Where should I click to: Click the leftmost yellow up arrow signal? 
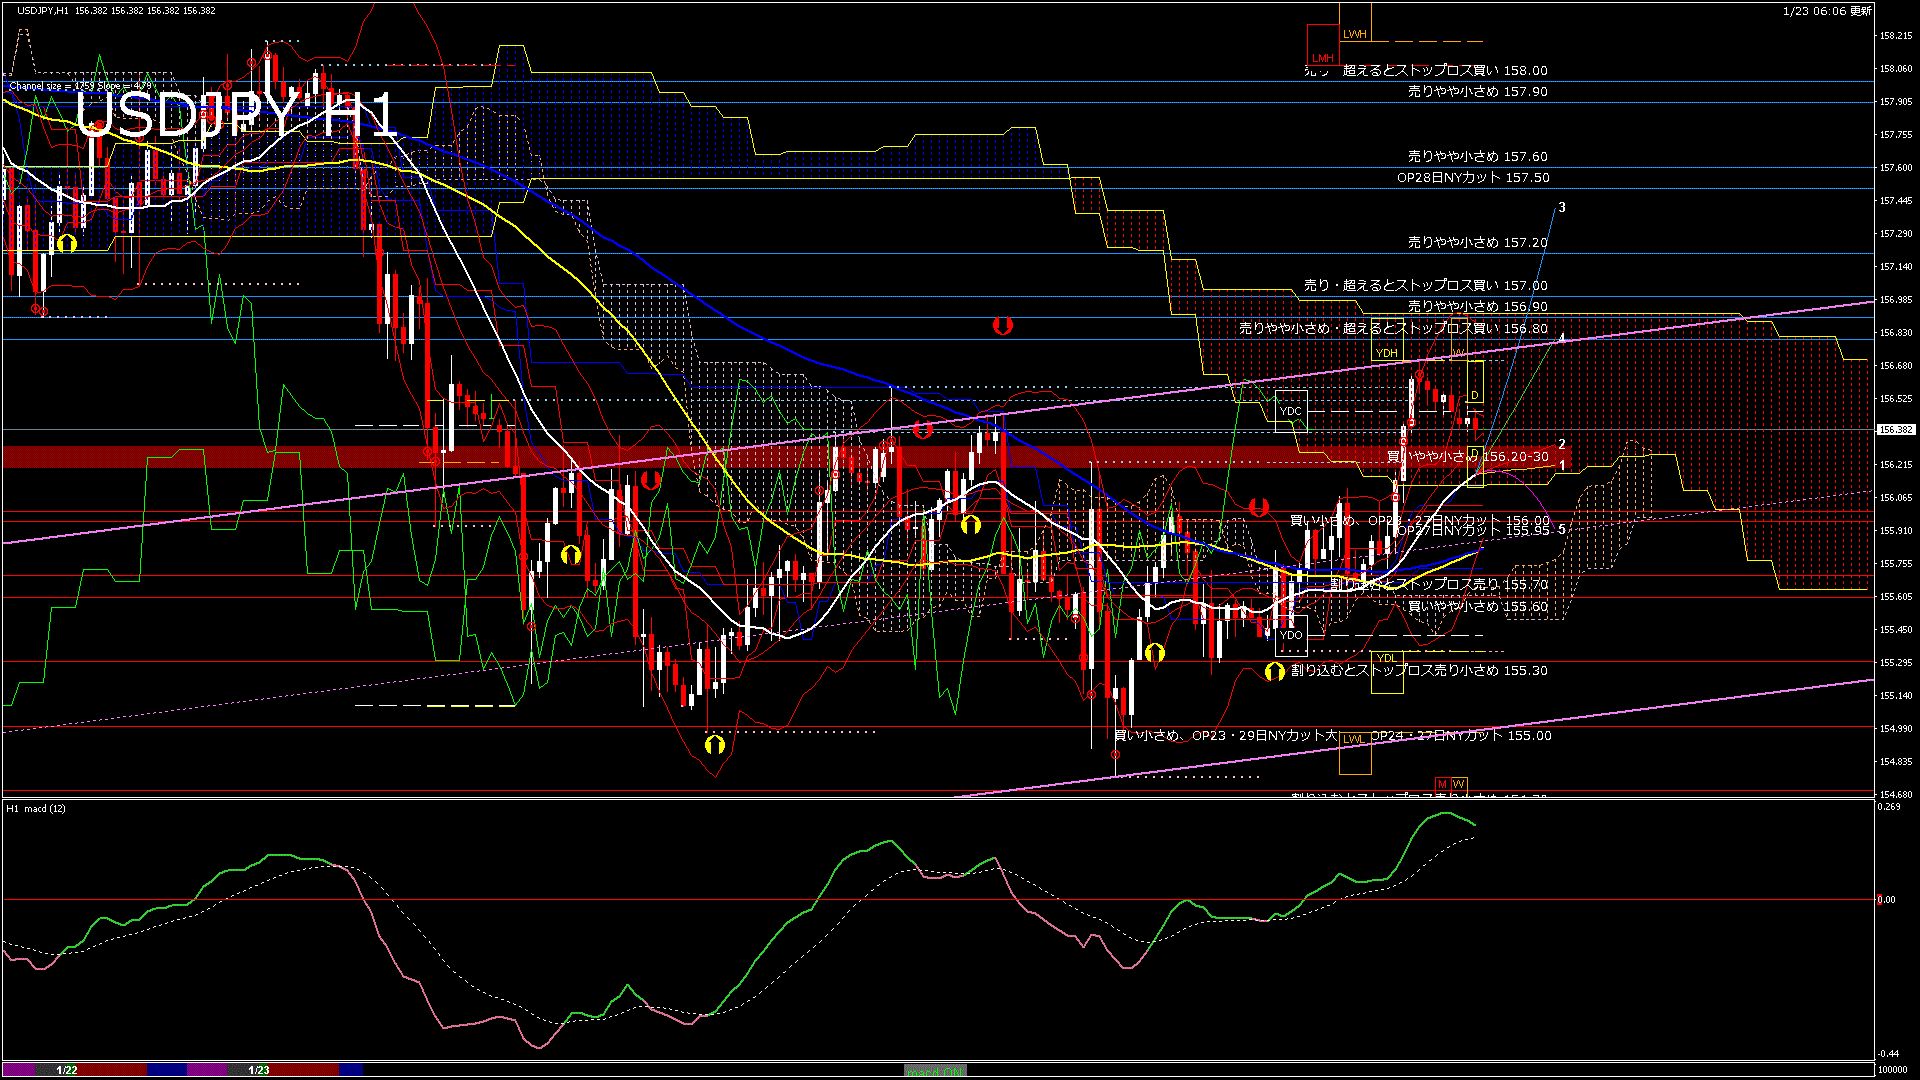[67, 243]
